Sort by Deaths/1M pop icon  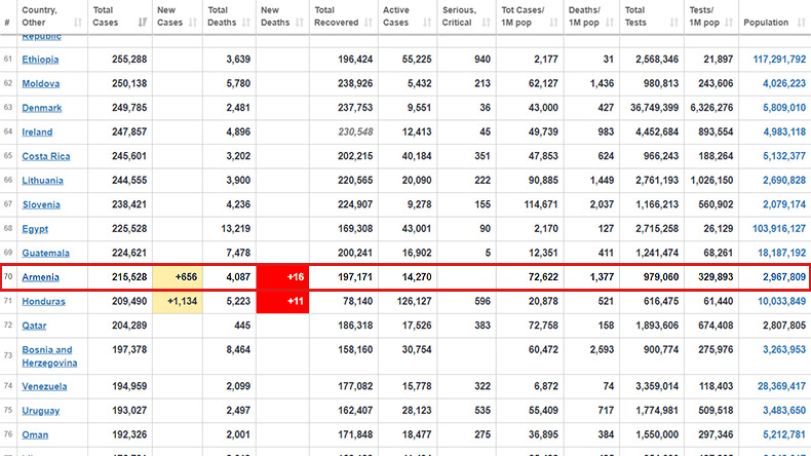click(x=610, y=22)
